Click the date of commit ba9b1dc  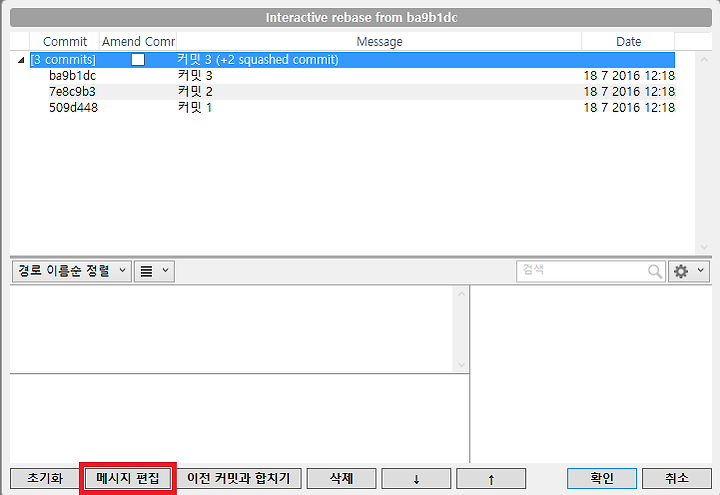pyautogui.click(x=629, y=76)
